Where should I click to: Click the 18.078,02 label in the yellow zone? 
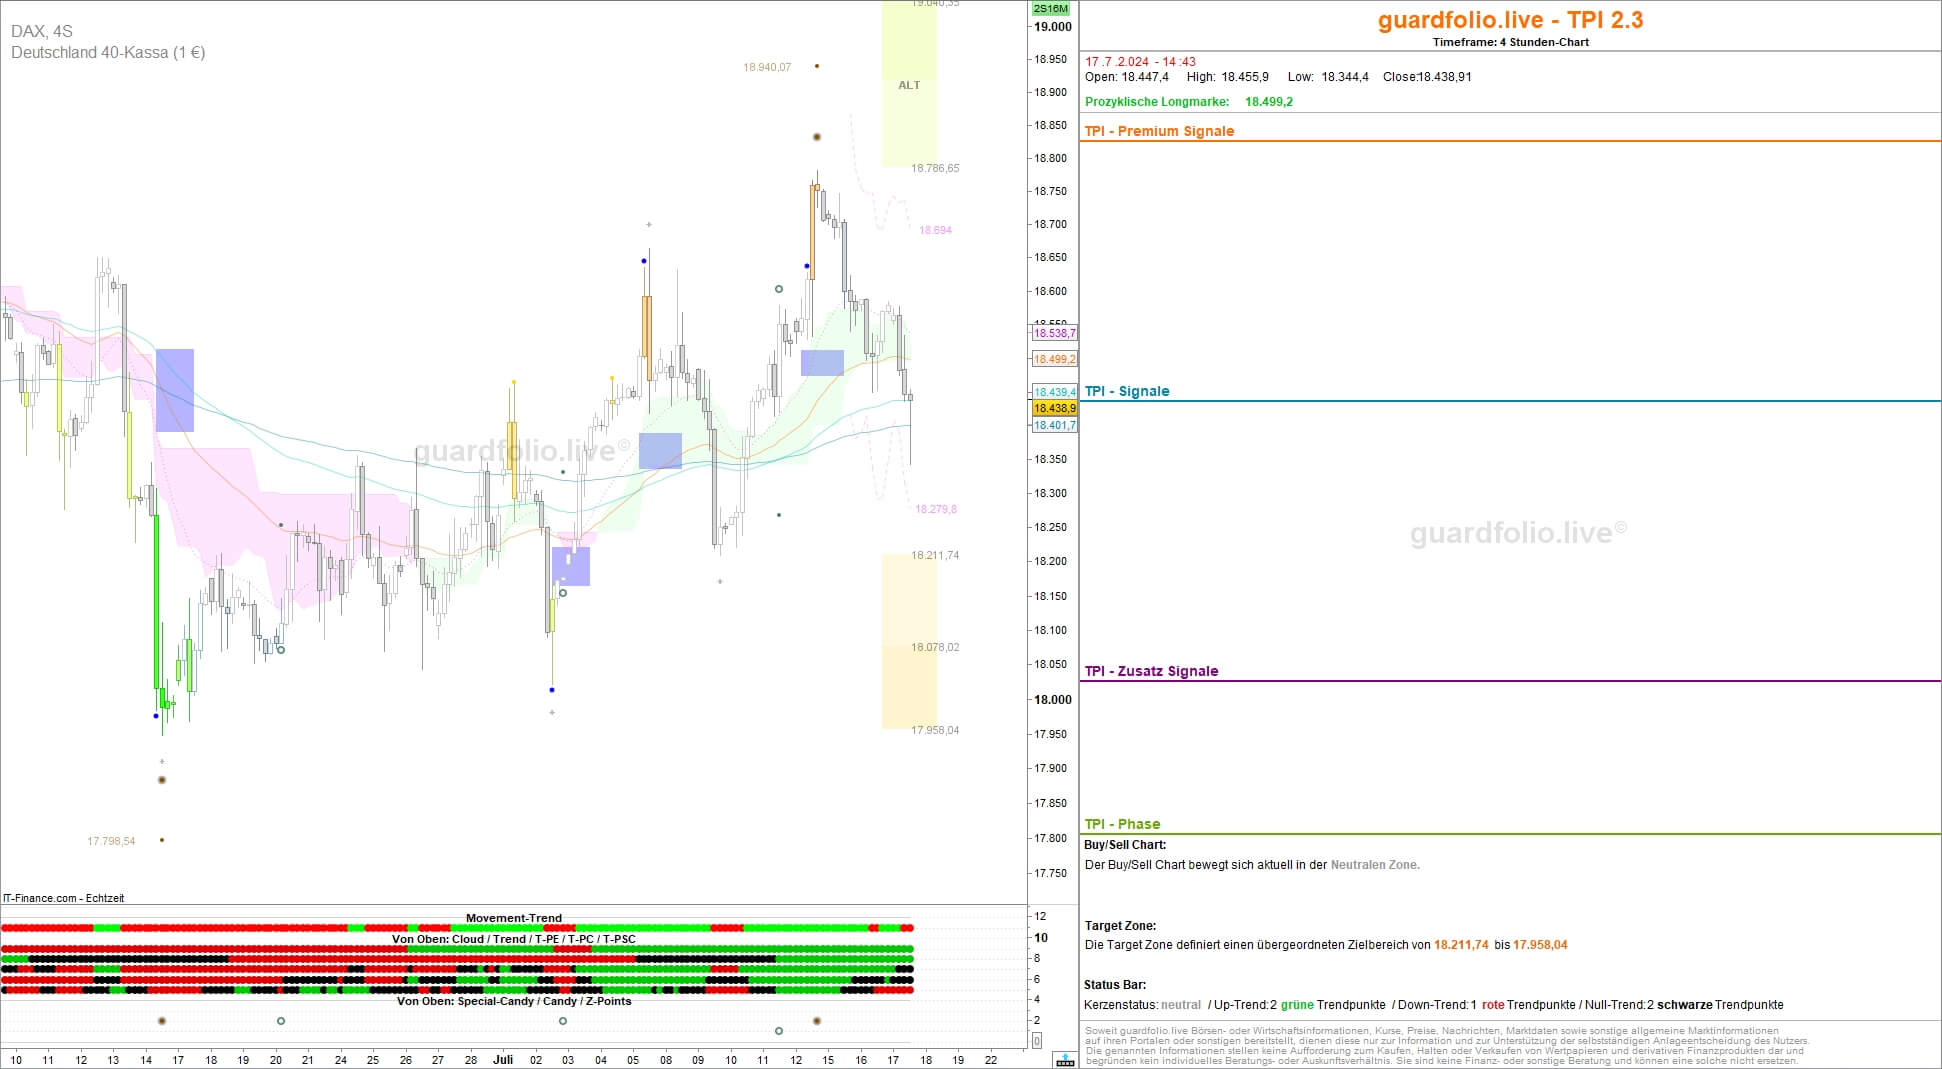pyautogui.click(x=935, y=647)
